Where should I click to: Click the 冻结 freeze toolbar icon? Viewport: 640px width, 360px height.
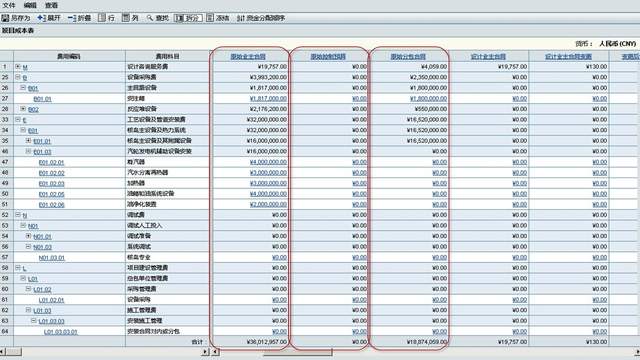210,18
